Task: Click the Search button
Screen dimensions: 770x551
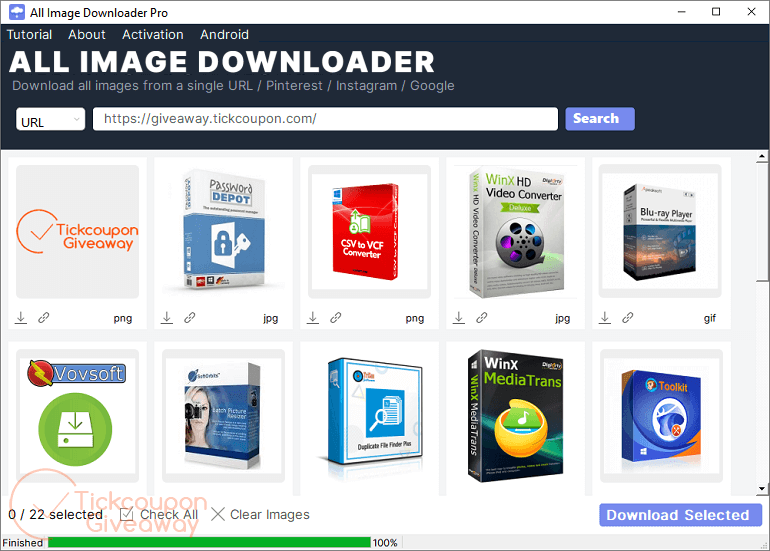Action: coord(600,119)
